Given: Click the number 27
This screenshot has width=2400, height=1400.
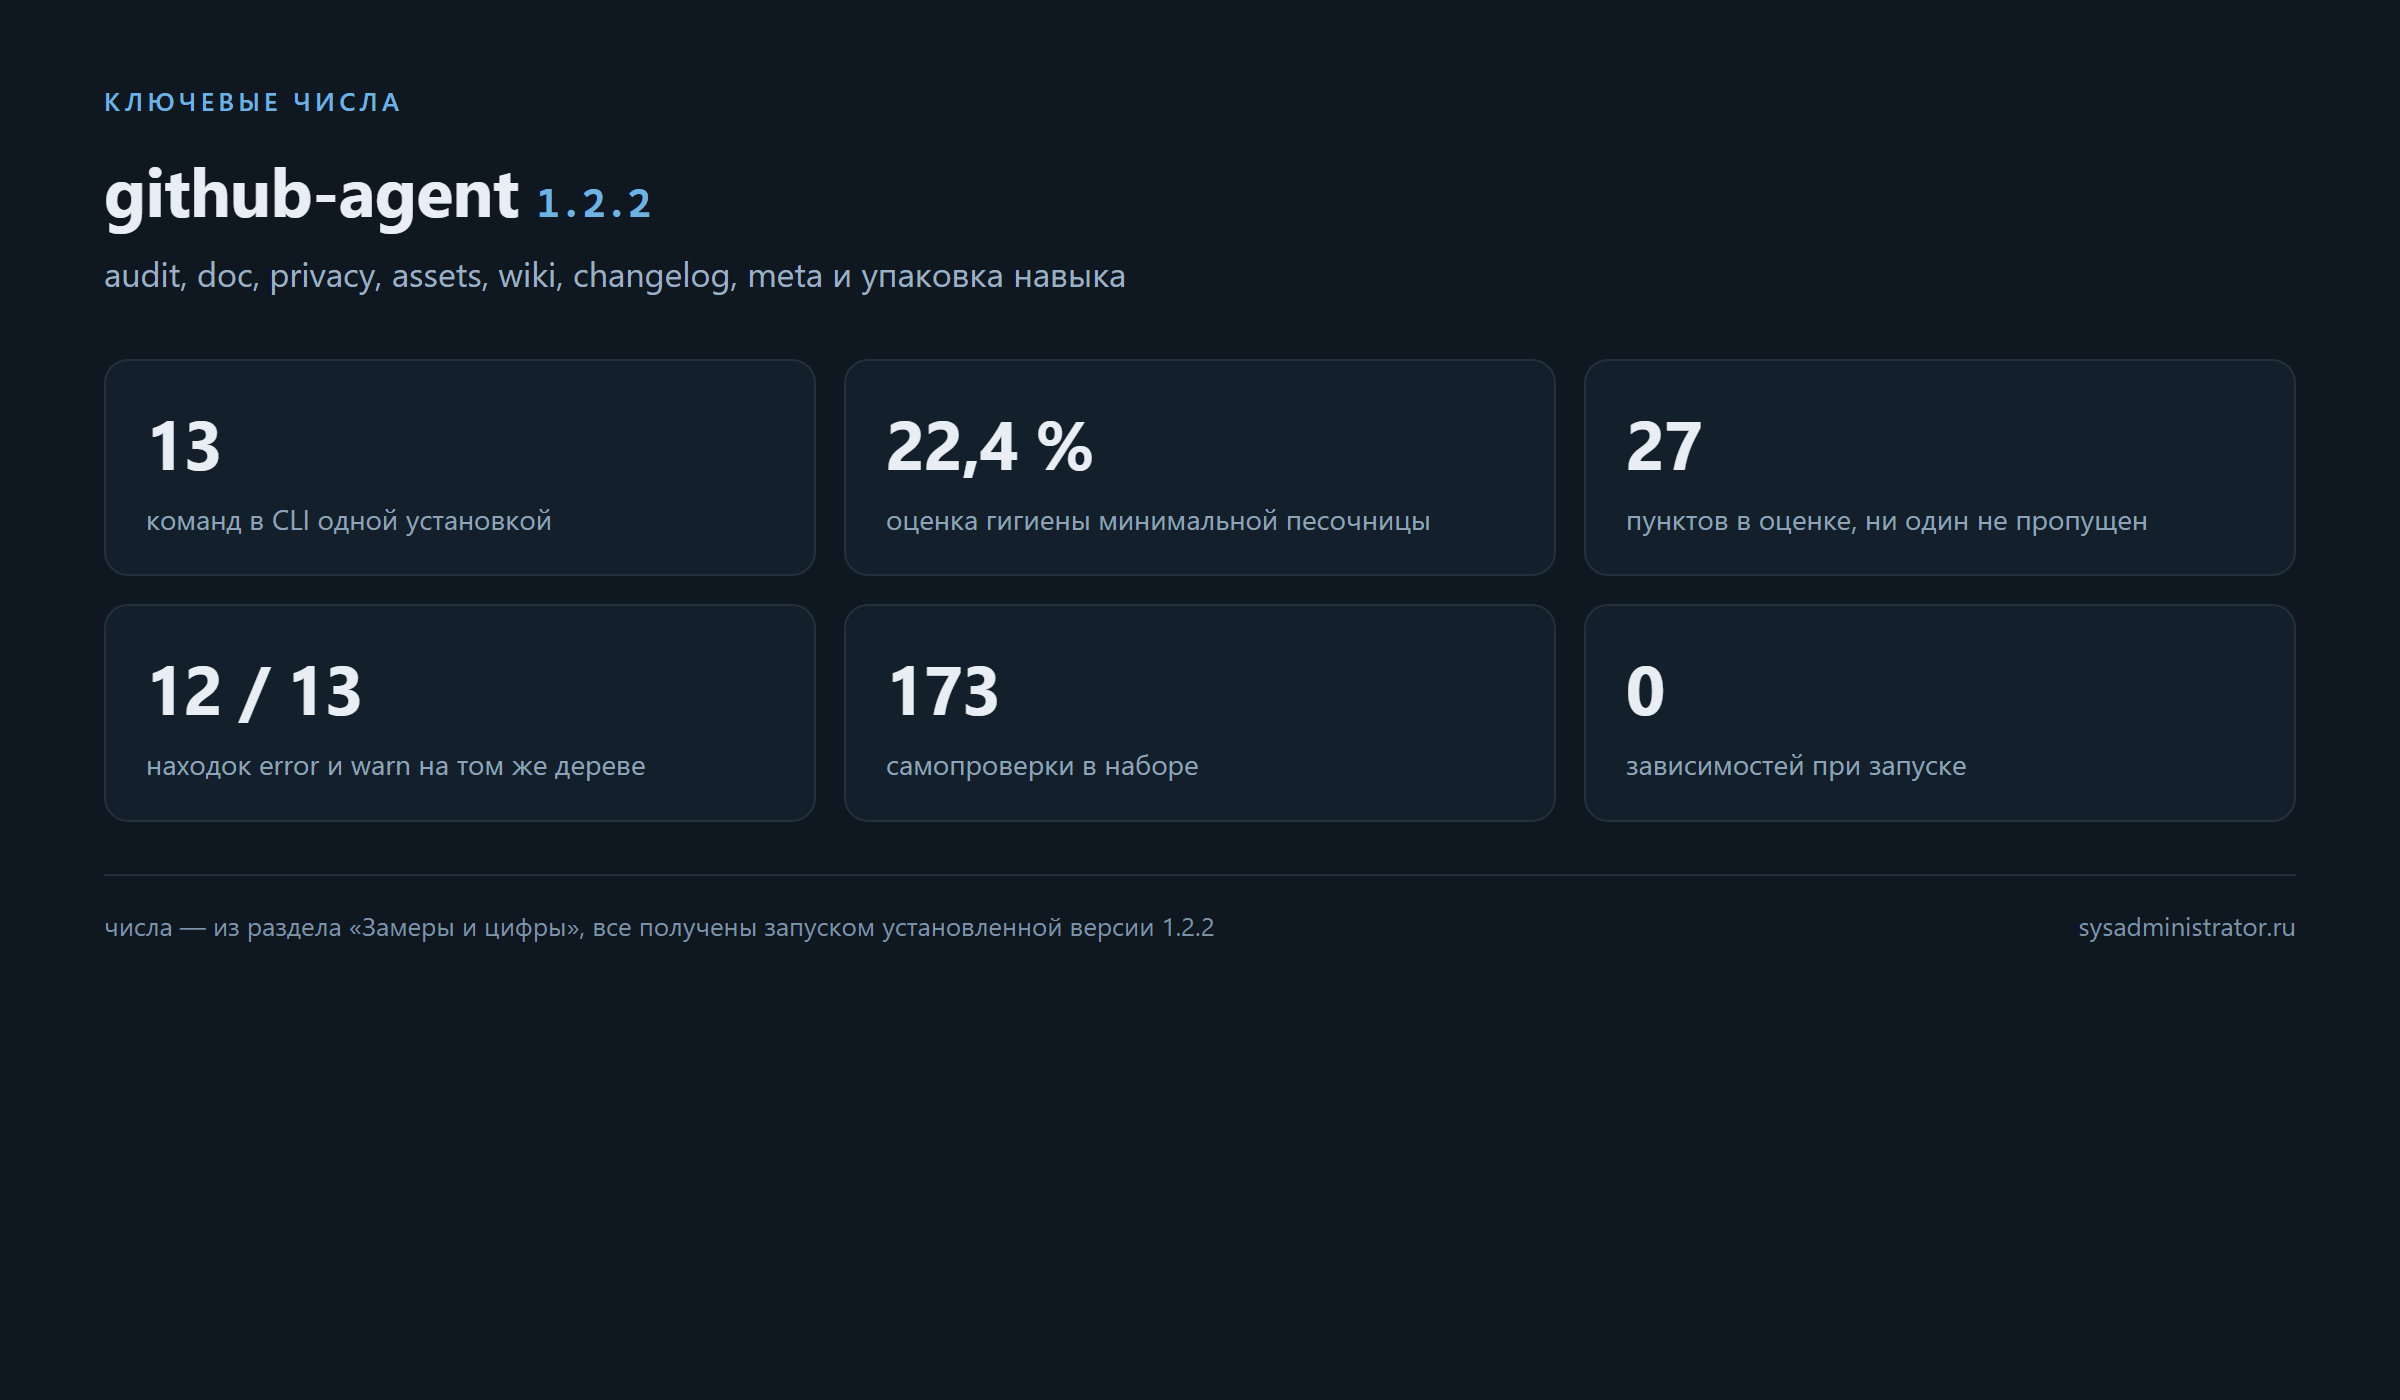Looking at the screenshot, I should [1664, 446].
